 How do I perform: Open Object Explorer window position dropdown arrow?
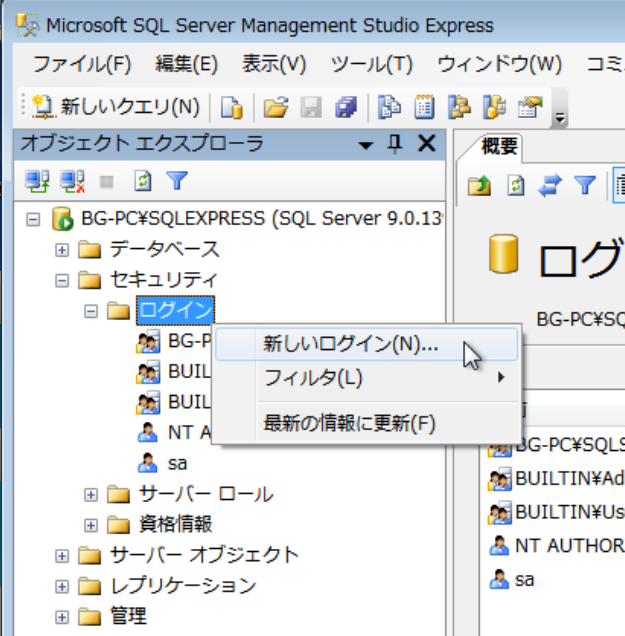[x=365, y=145]
